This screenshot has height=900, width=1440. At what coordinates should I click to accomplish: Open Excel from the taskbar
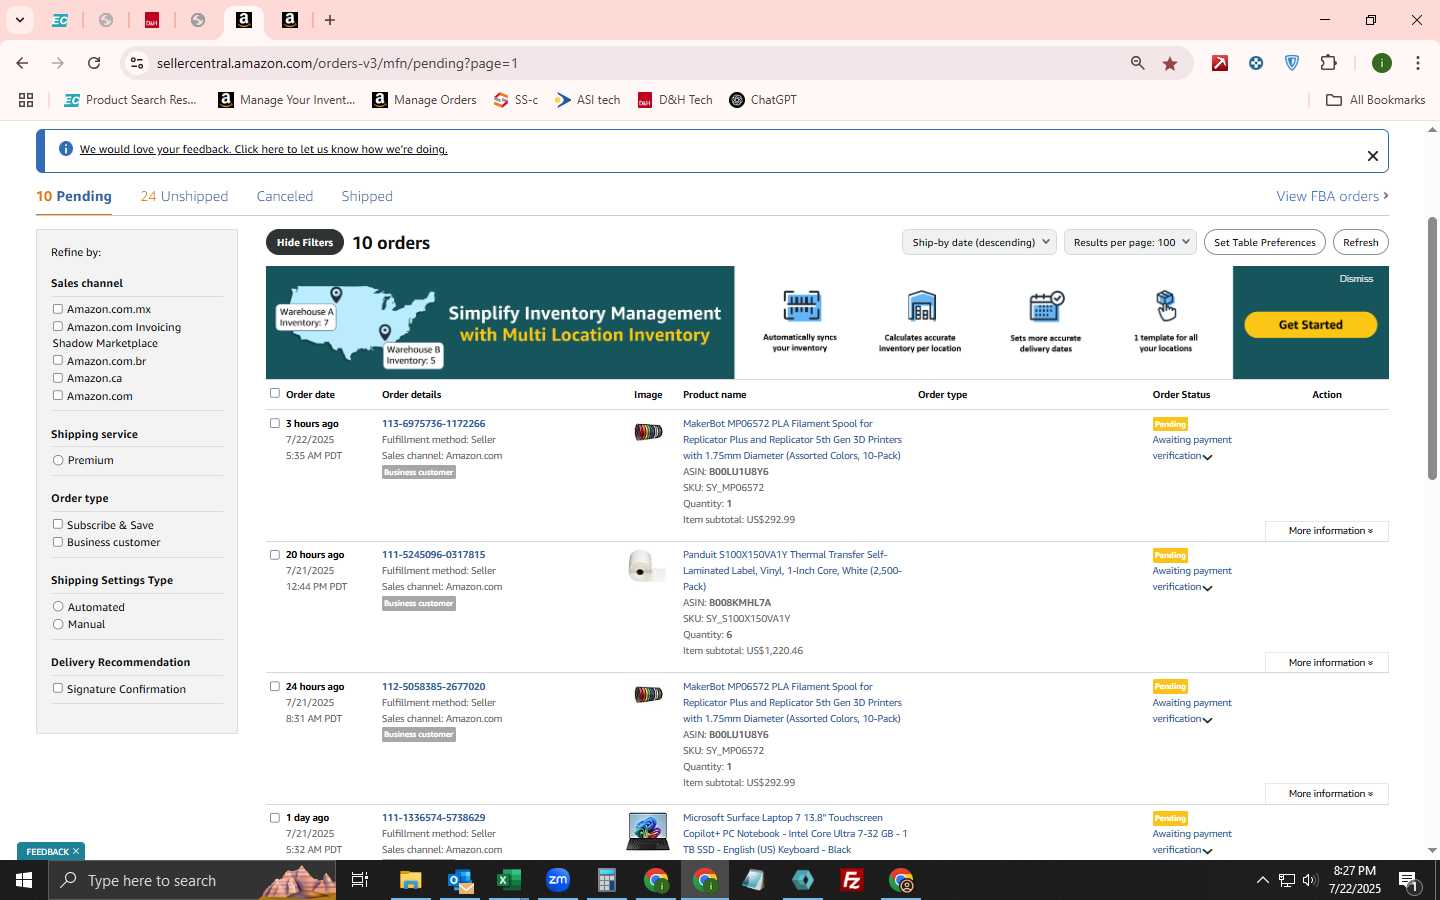509,880
